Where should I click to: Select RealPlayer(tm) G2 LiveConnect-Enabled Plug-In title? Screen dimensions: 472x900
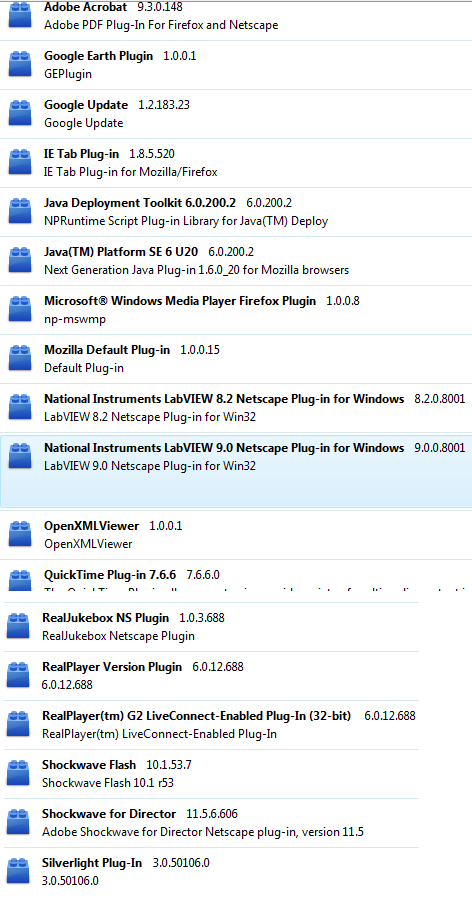coord(196,716)
